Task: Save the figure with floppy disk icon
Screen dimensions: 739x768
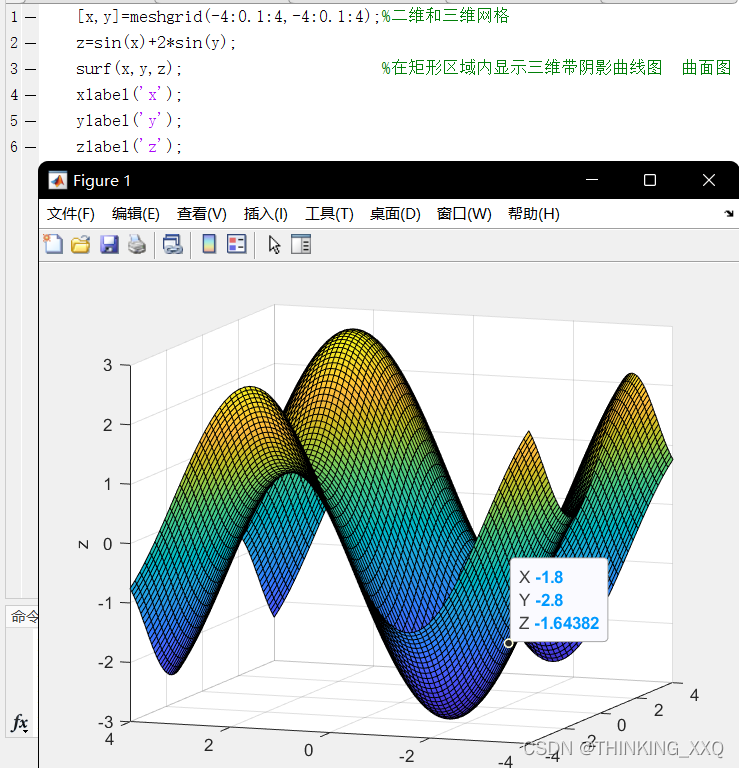Action: (109, 244)
